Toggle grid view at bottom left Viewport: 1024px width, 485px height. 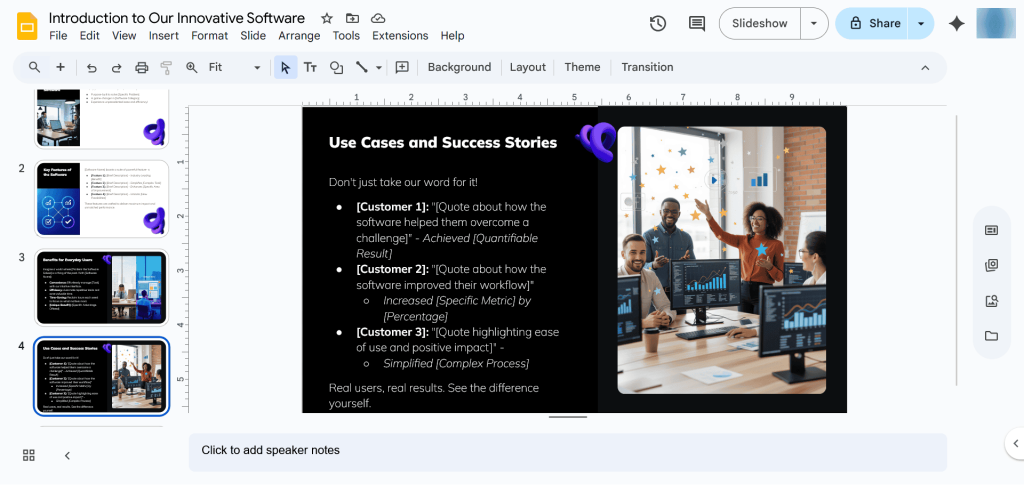pos(29,455)
